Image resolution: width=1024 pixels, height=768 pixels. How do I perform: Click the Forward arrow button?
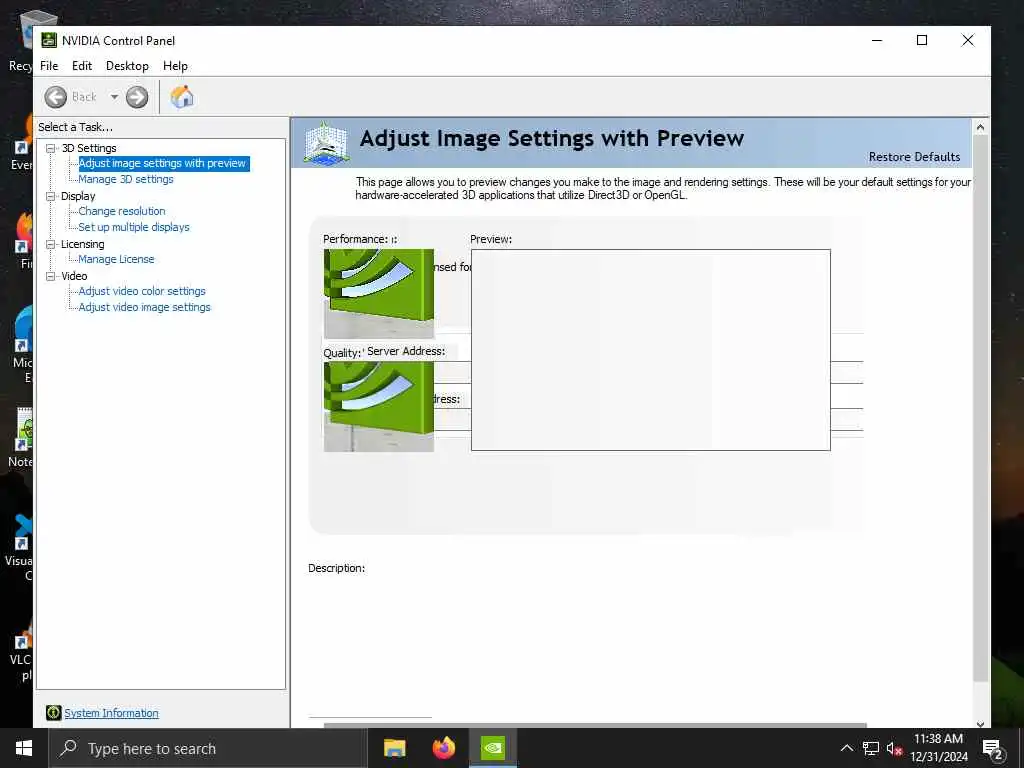pos(137,97)
